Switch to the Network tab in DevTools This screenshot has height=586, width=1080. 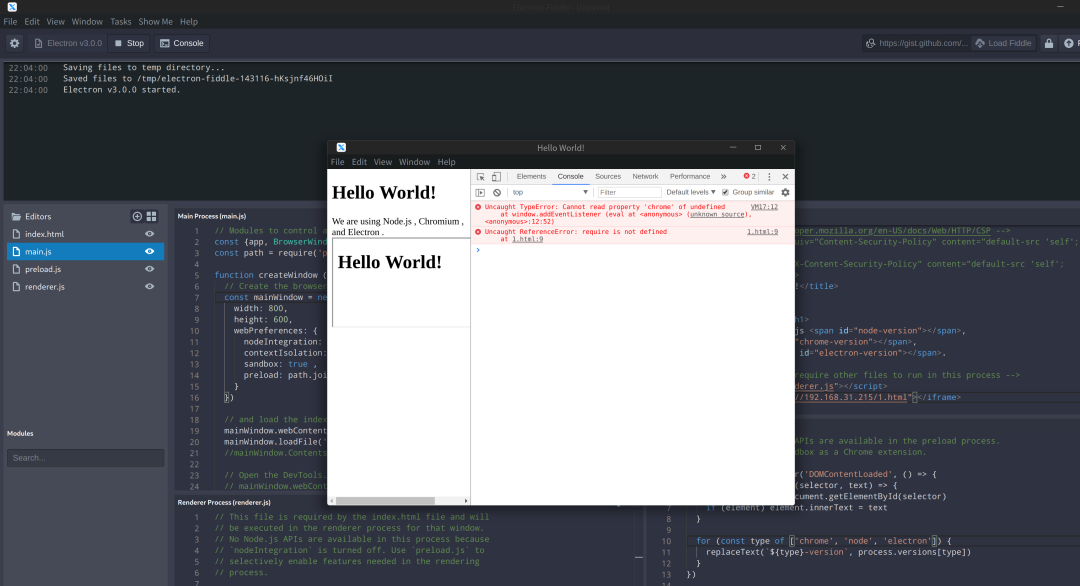[645, 177]
